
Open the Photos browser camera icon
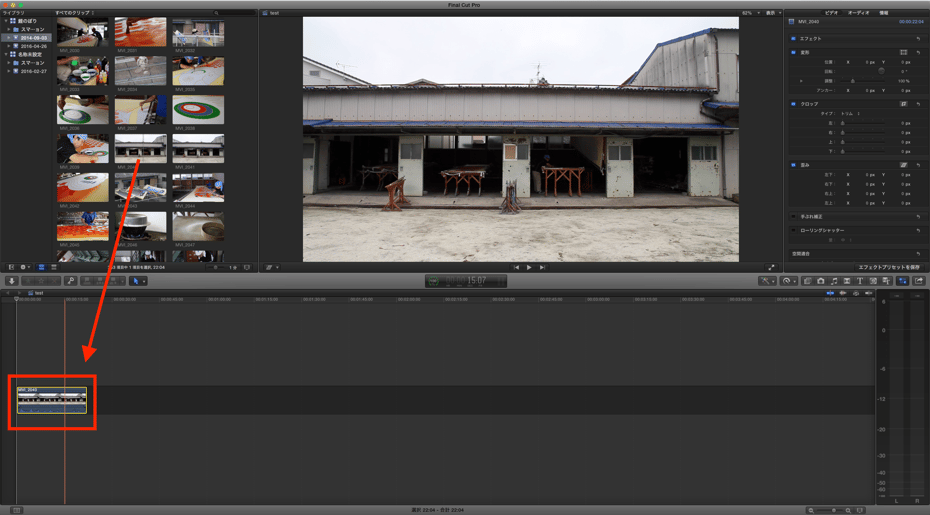click(x=821, y=281)
